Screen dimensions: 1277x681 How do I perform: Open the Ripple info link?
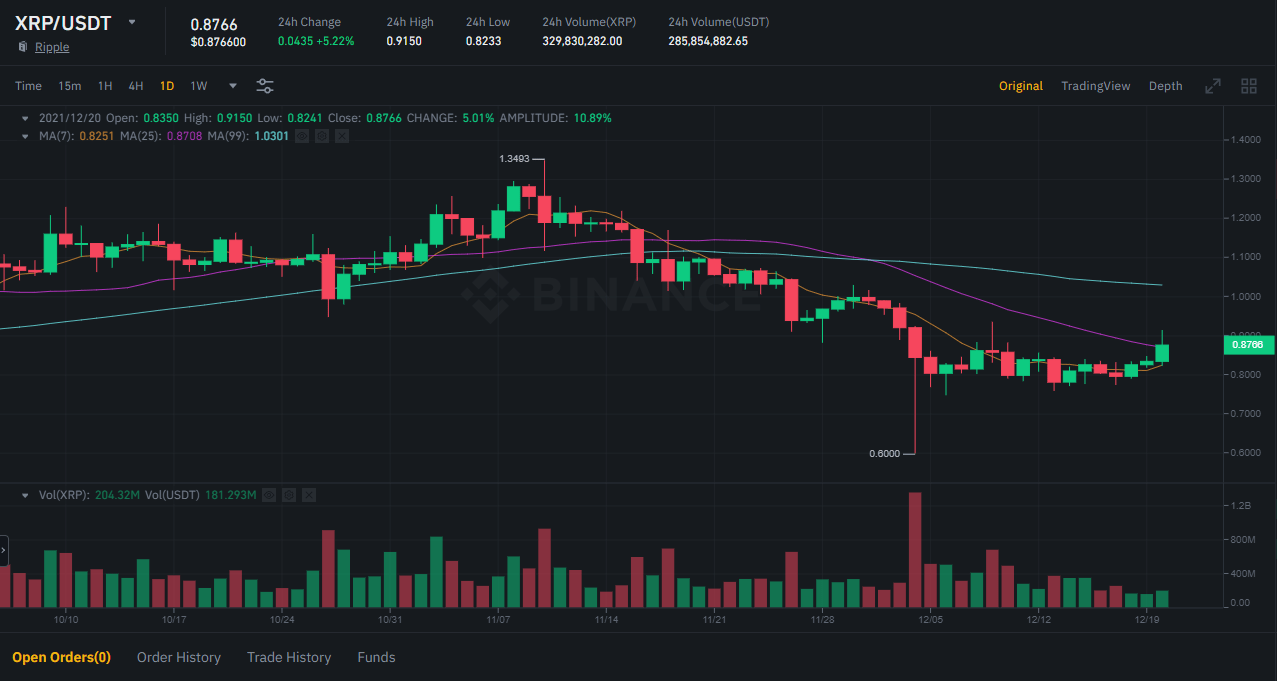(52, 47)
